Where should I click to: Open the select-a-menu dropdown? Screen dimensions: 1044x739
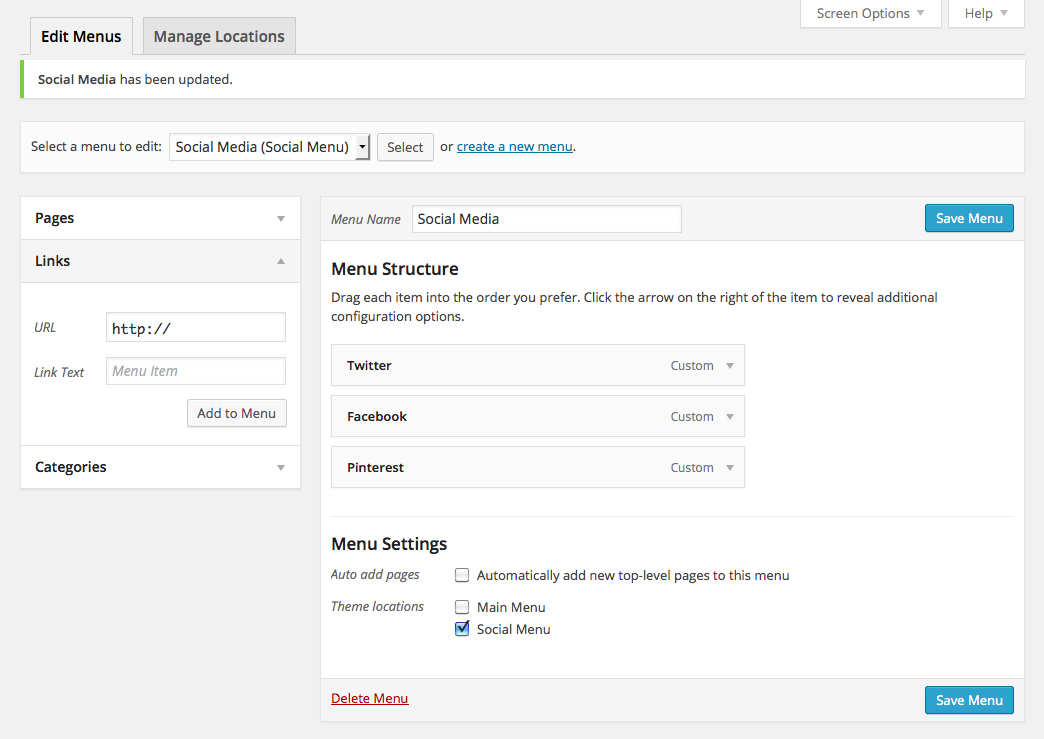point(270,147)
